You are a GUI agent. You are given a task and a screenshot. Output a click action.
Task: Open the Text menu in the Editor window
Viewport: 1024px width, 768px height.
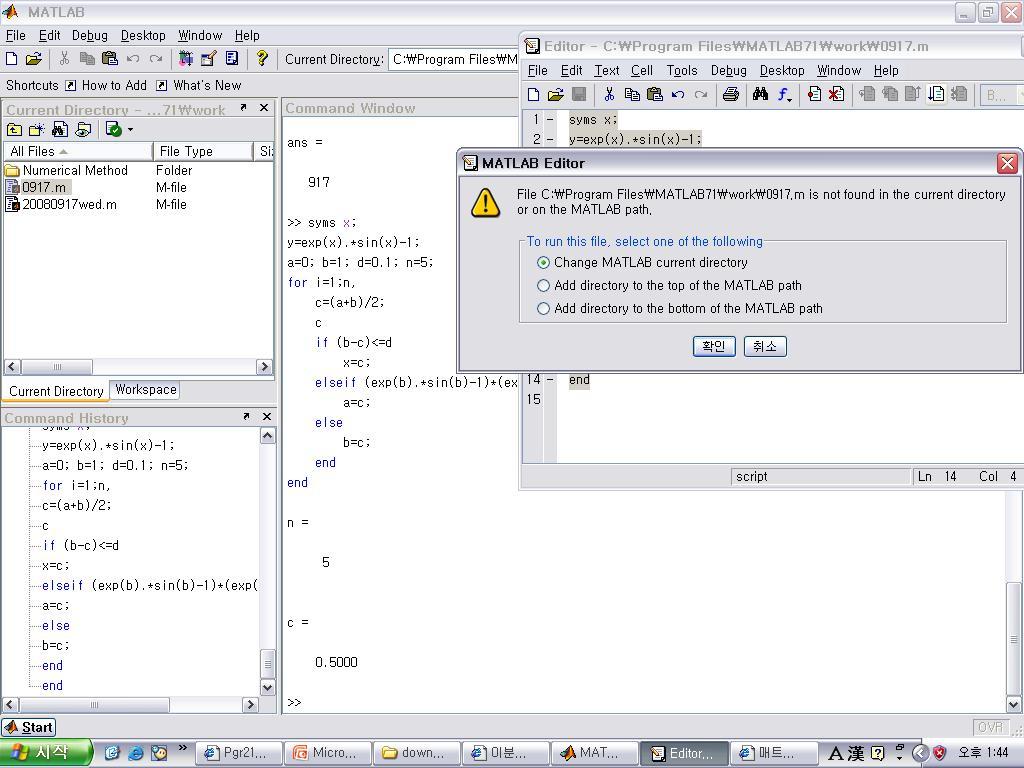click(607, 71)
